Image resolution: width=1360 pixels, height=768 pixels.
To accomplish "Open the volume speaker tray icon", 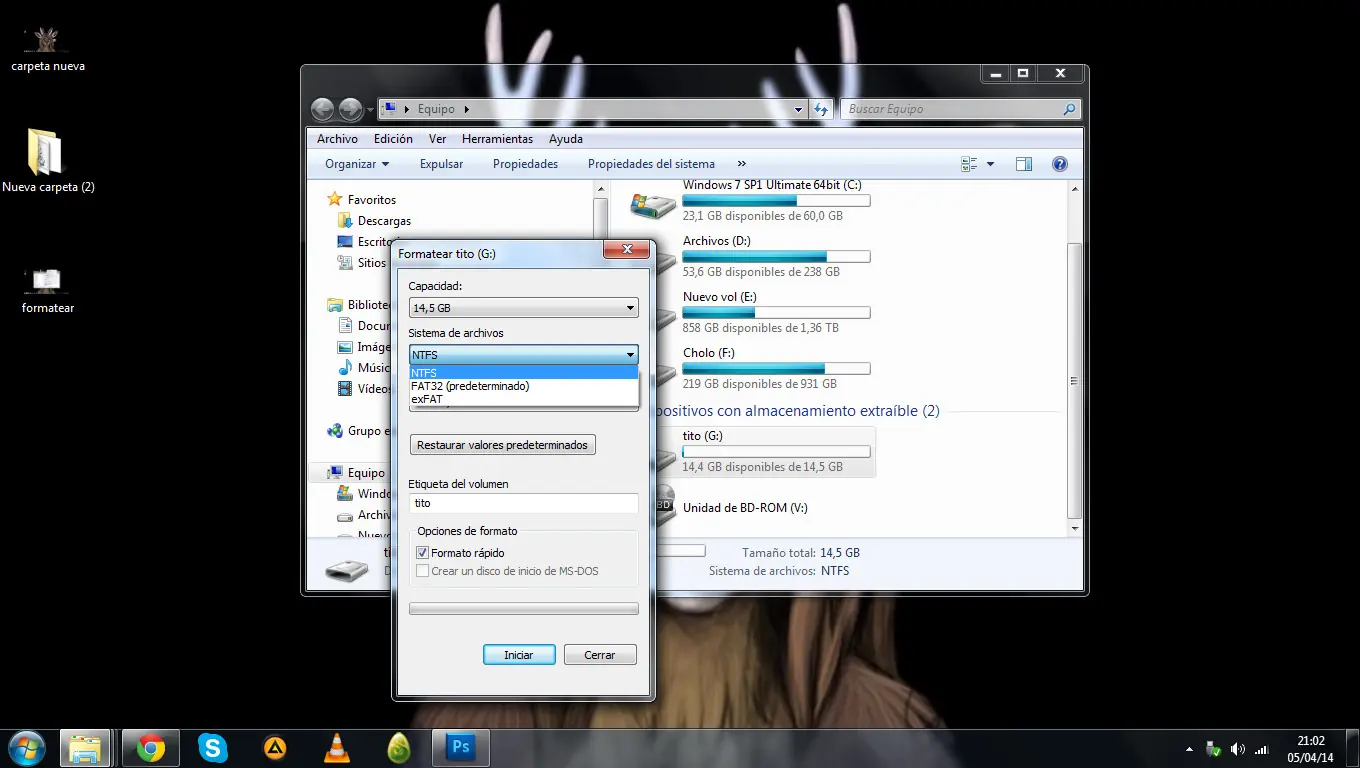I will pyautogui.click(x=1238, y=749).
